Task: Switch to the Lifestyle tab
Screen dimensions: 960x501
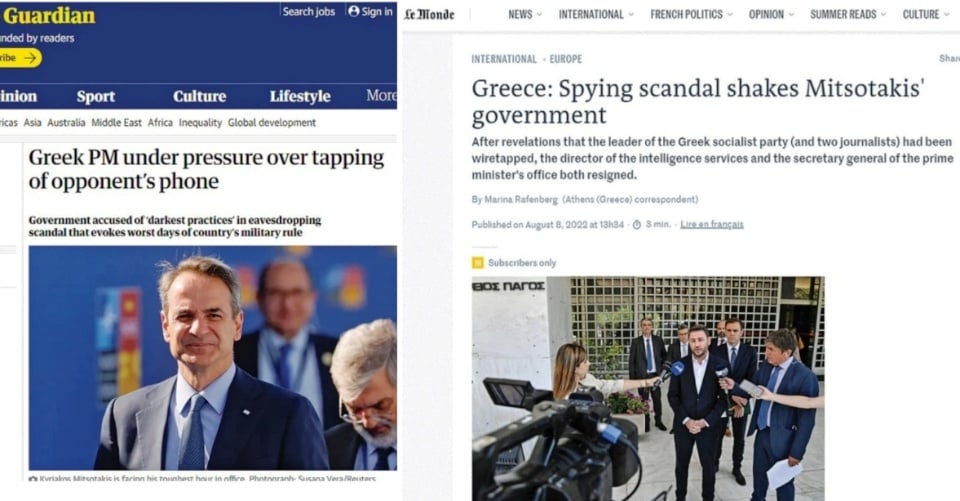Action: (300, 96)
